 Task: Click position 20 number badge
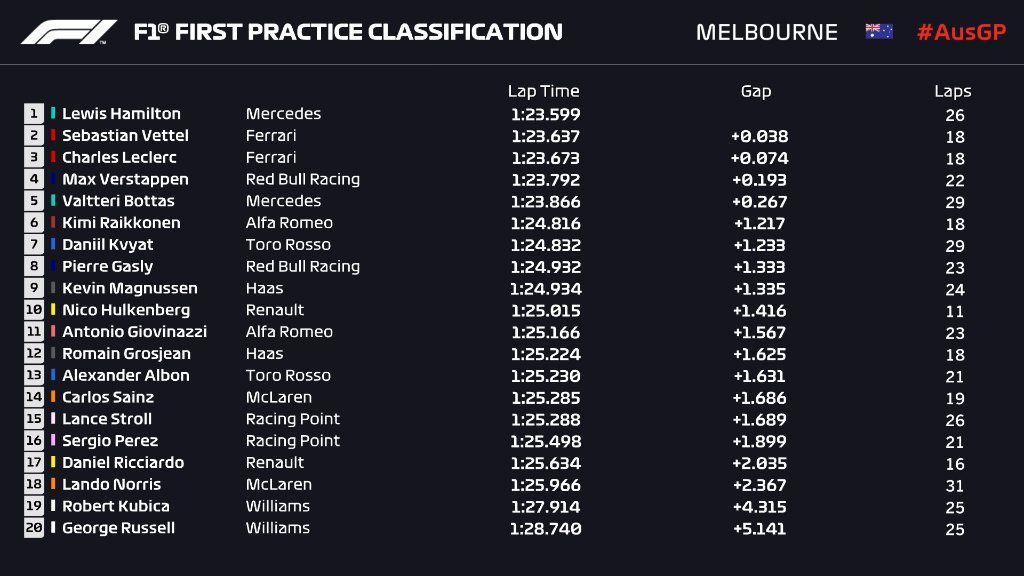coord(34,528)
